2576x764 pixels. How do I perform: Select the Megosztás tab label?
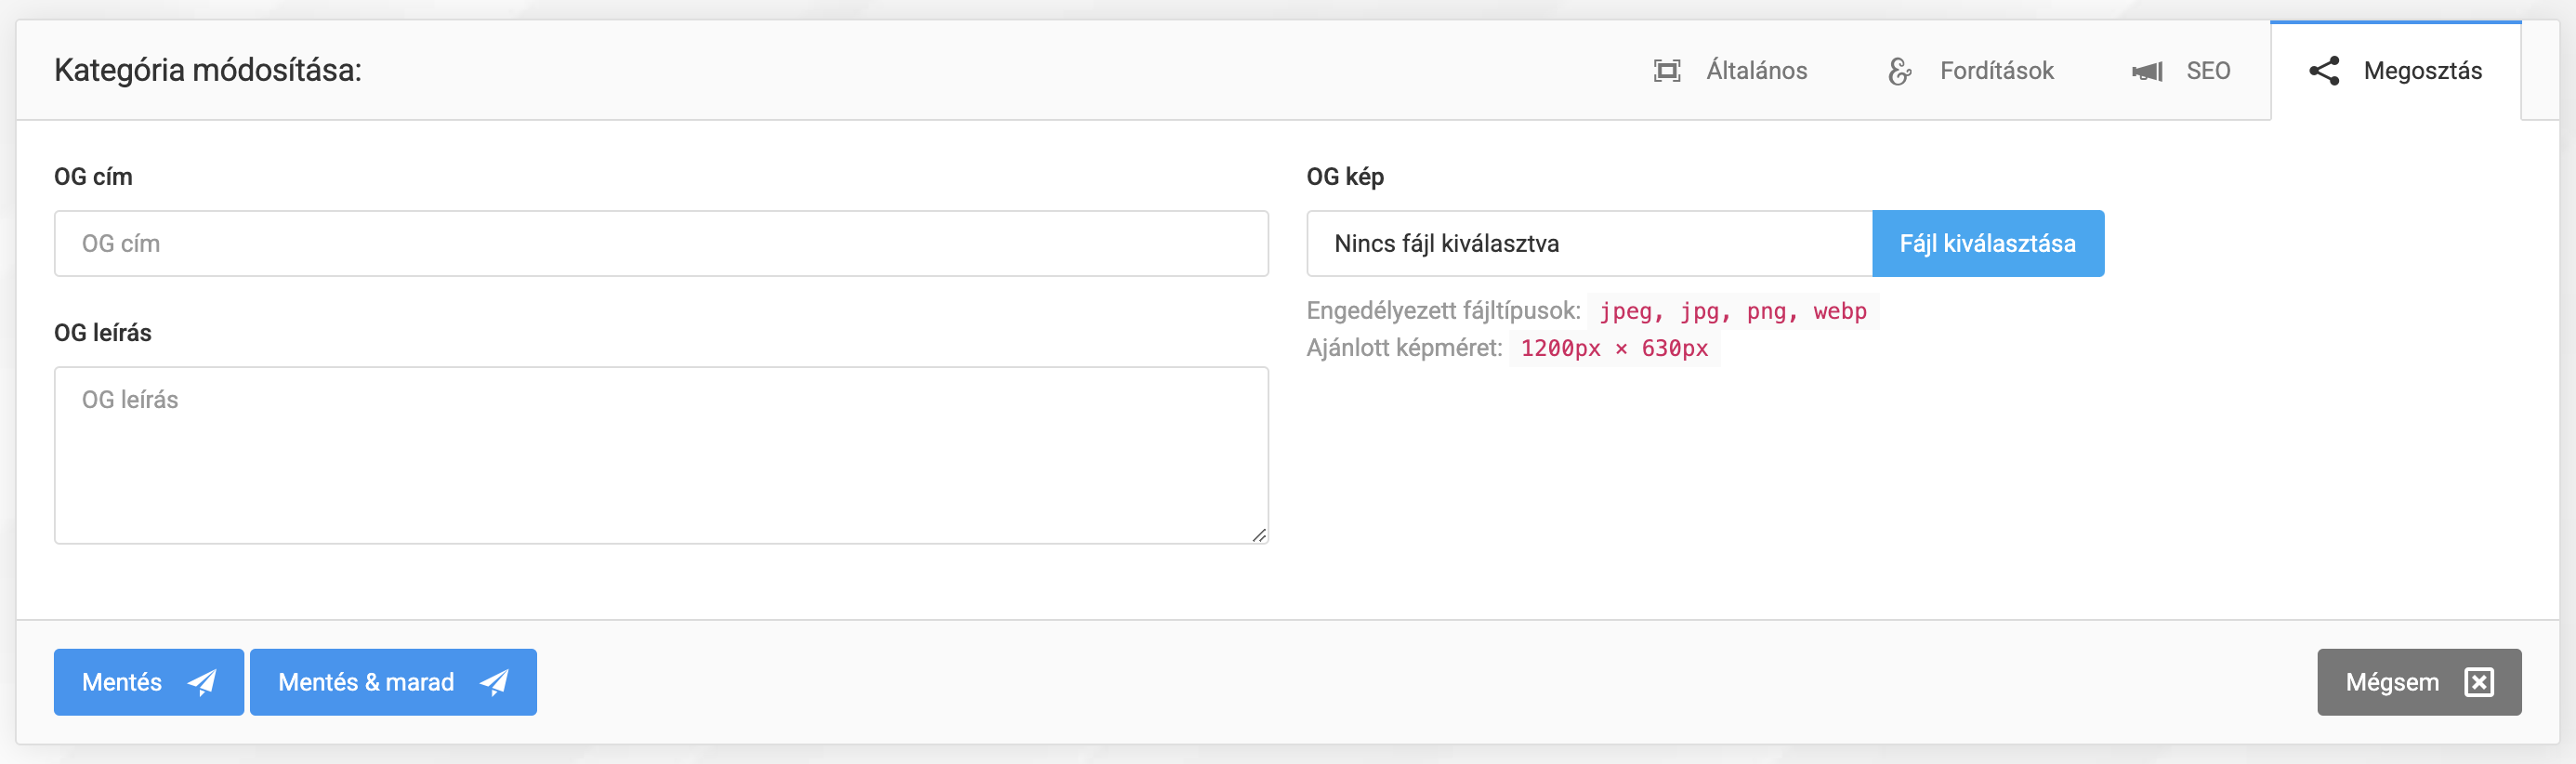coord(2421,71)
